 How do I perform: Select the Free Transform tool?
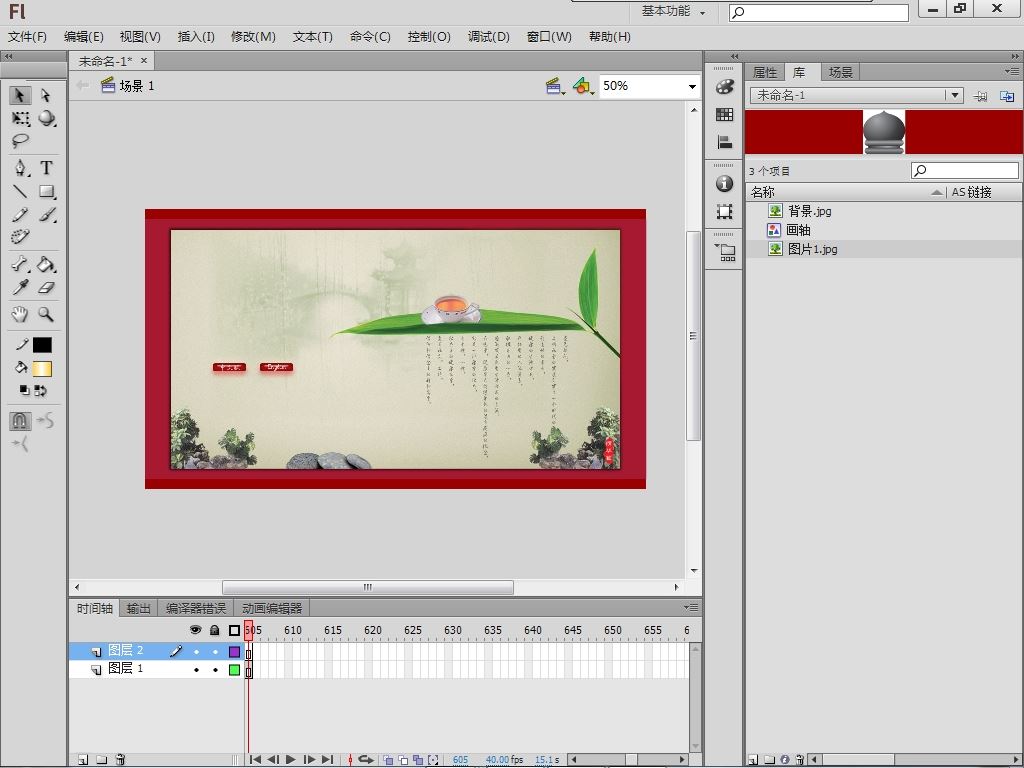(20, 118)
